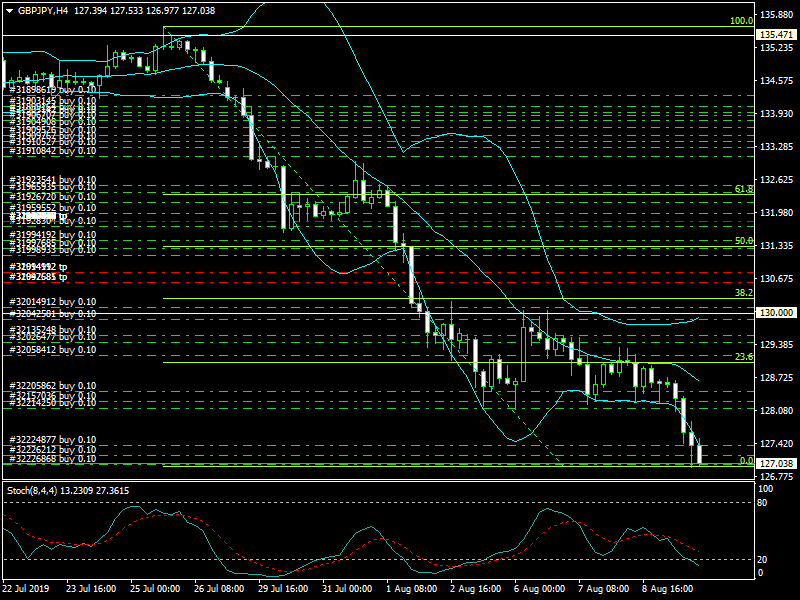Click the 126.775 price scale value
800x600 pixels.
777,477
